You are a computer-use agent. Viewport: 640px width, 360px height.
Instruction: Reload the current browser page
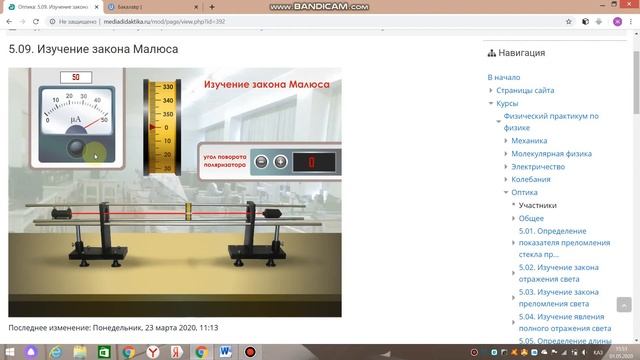(x=36, y=22)
